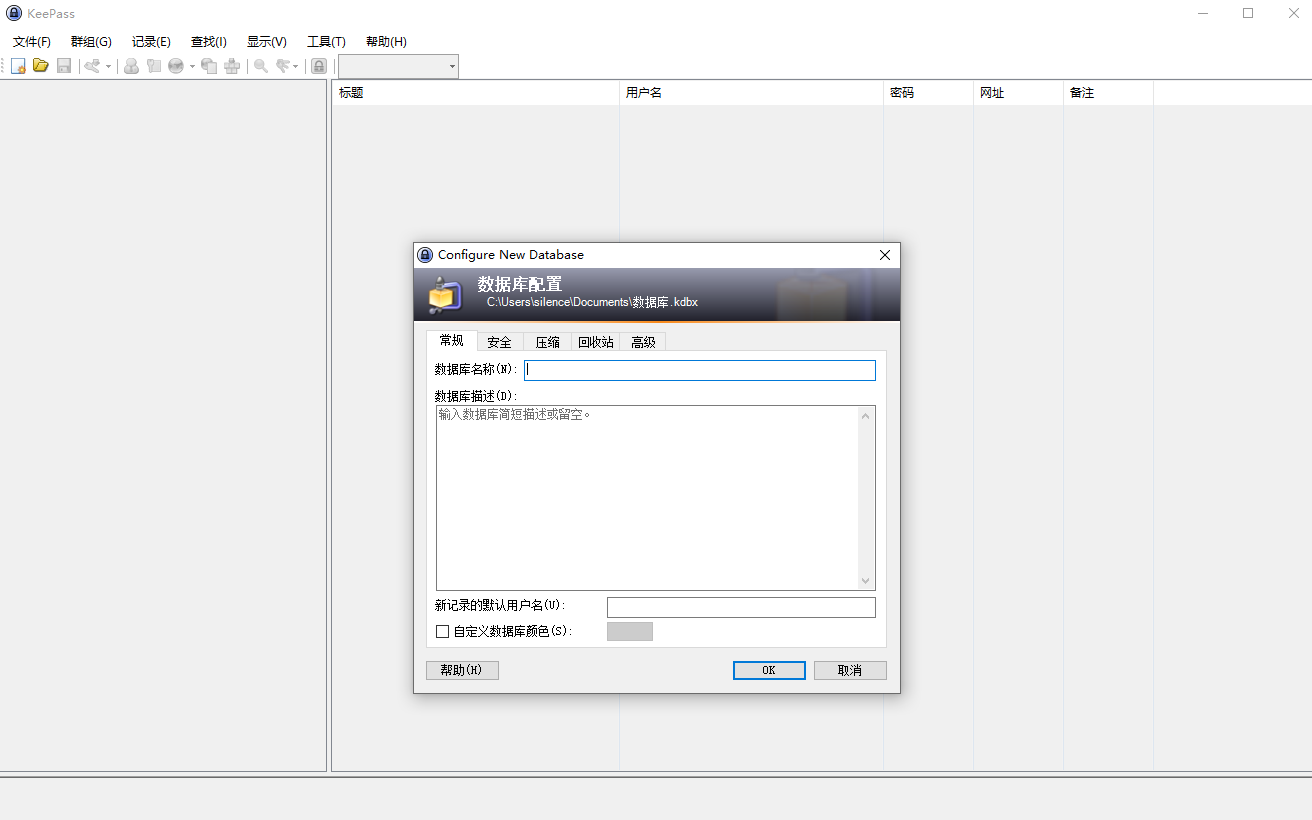Click the database file path text
Image resolution: width=1312 pixels, height=820 pixels.
coord(592,301)
